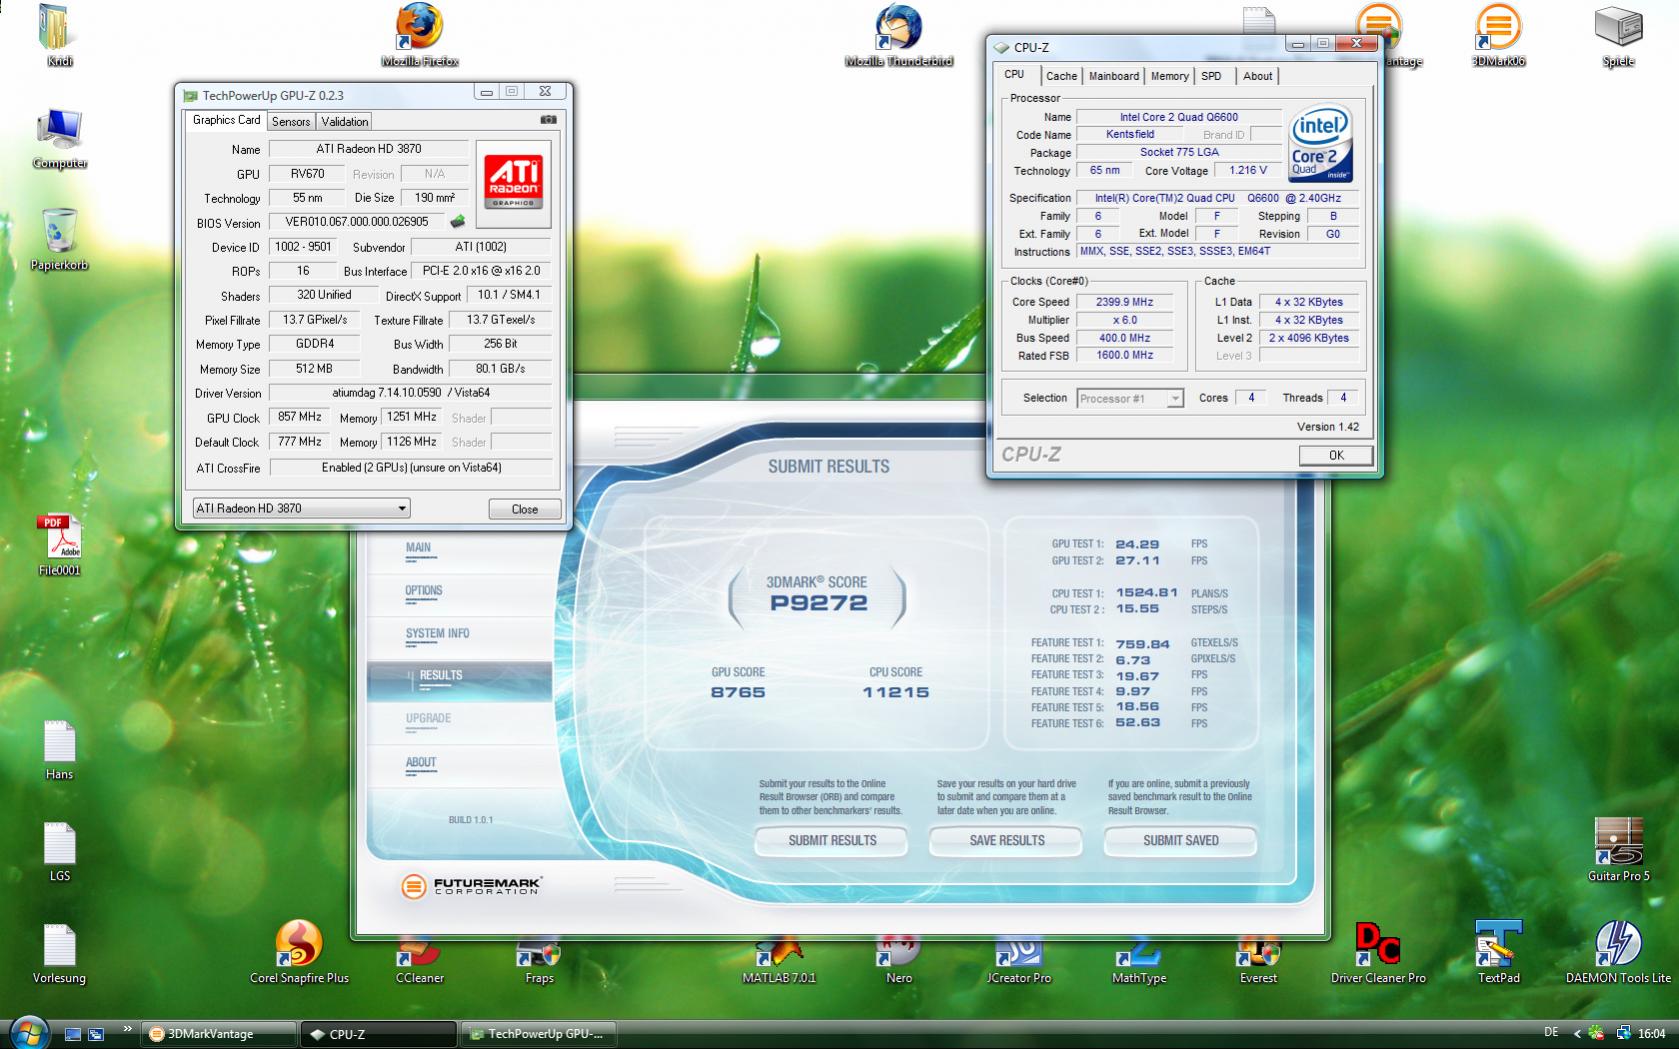Open the Computer desktop icon
Image resolution: width=1679 pixels, height=1049 pixels.
60,138
